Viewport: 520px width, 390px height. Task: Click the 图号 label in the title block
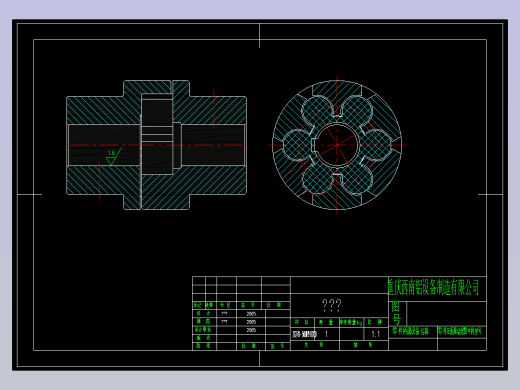coord(396,313)
